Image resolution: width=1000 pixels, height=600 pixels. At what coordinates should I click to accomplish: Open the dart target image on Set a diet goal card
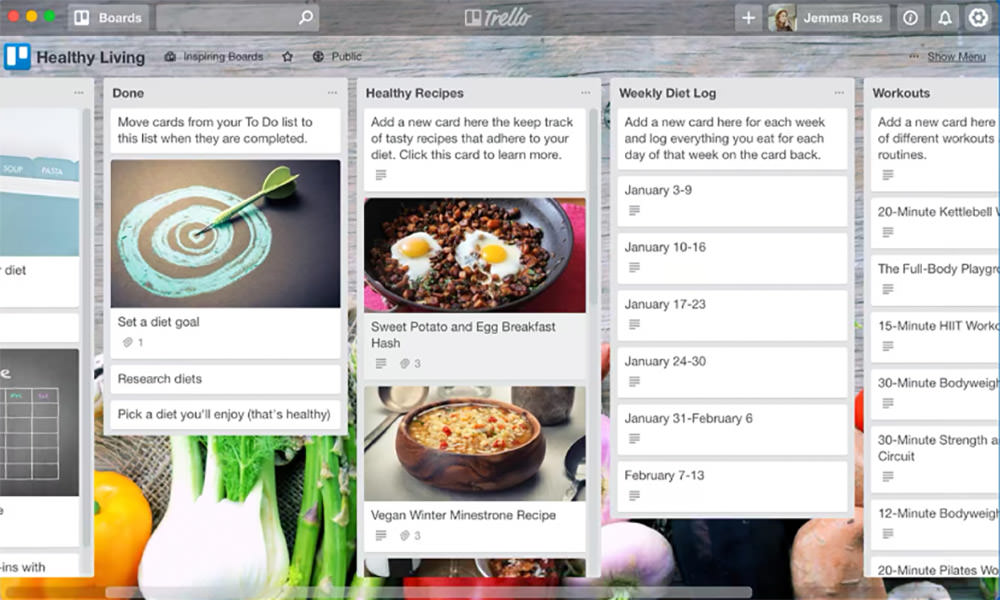225,234
